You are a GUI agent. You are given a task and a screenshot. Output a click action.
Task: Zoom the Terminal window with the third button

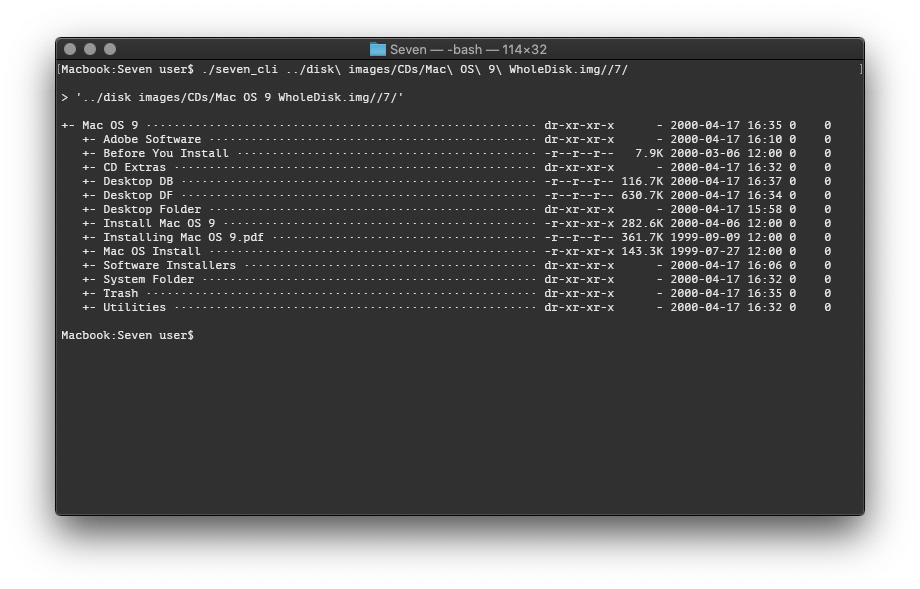110,49
